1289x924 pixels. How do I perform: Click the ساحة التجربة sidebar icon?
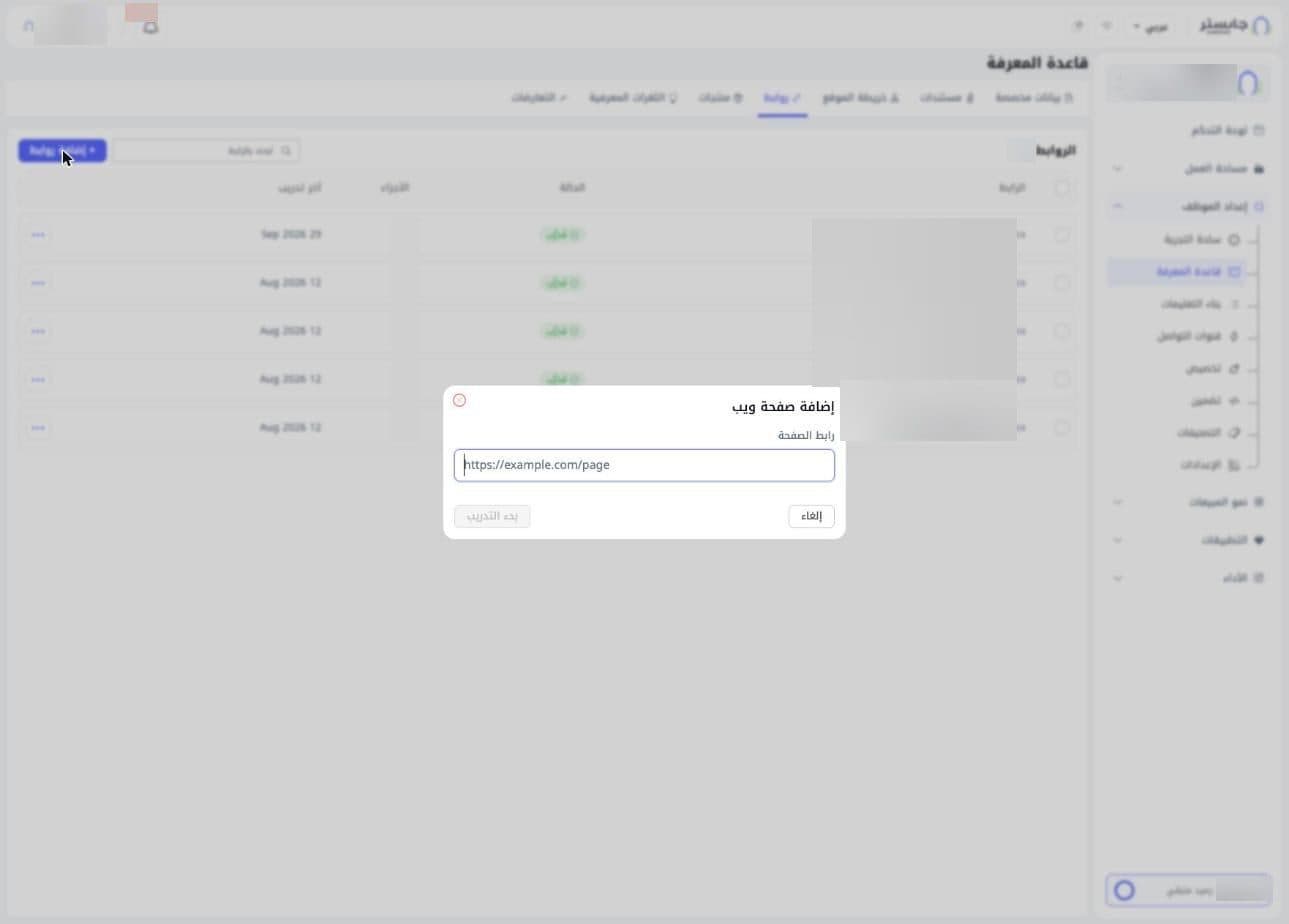click(1234, 240)
